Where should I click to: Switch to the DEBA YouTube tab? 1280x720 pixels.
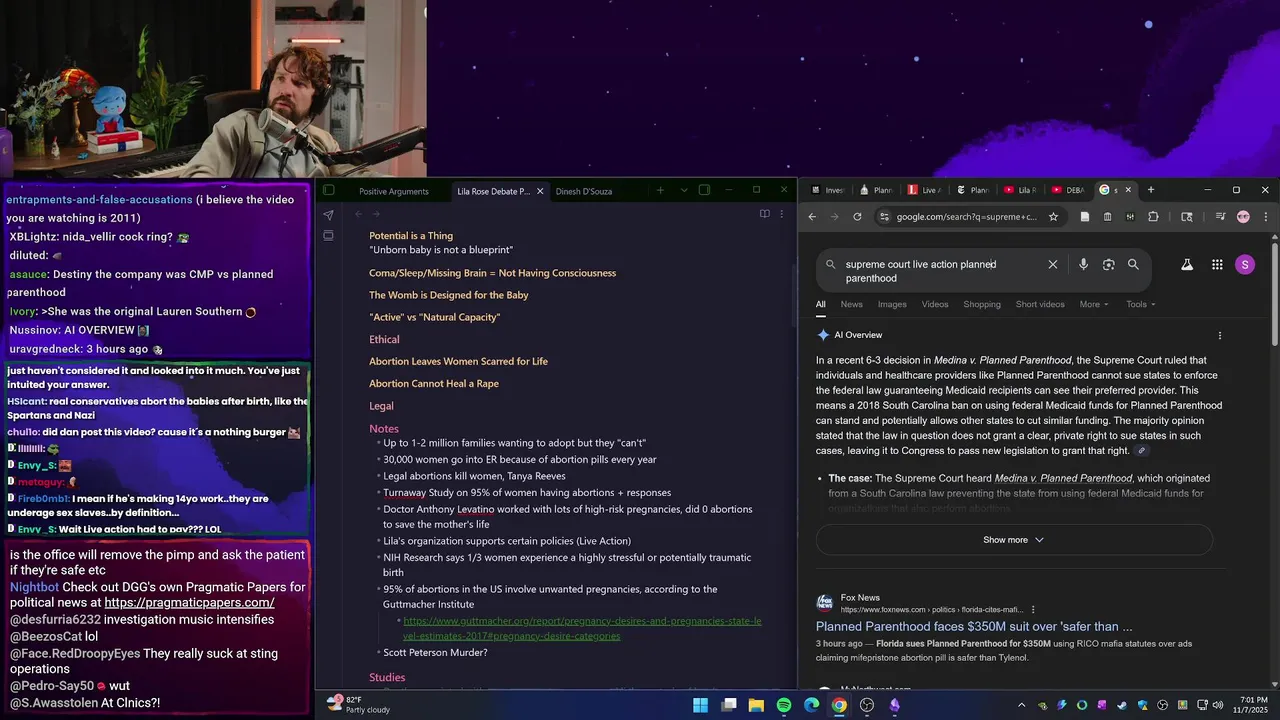click(1068, 190)
